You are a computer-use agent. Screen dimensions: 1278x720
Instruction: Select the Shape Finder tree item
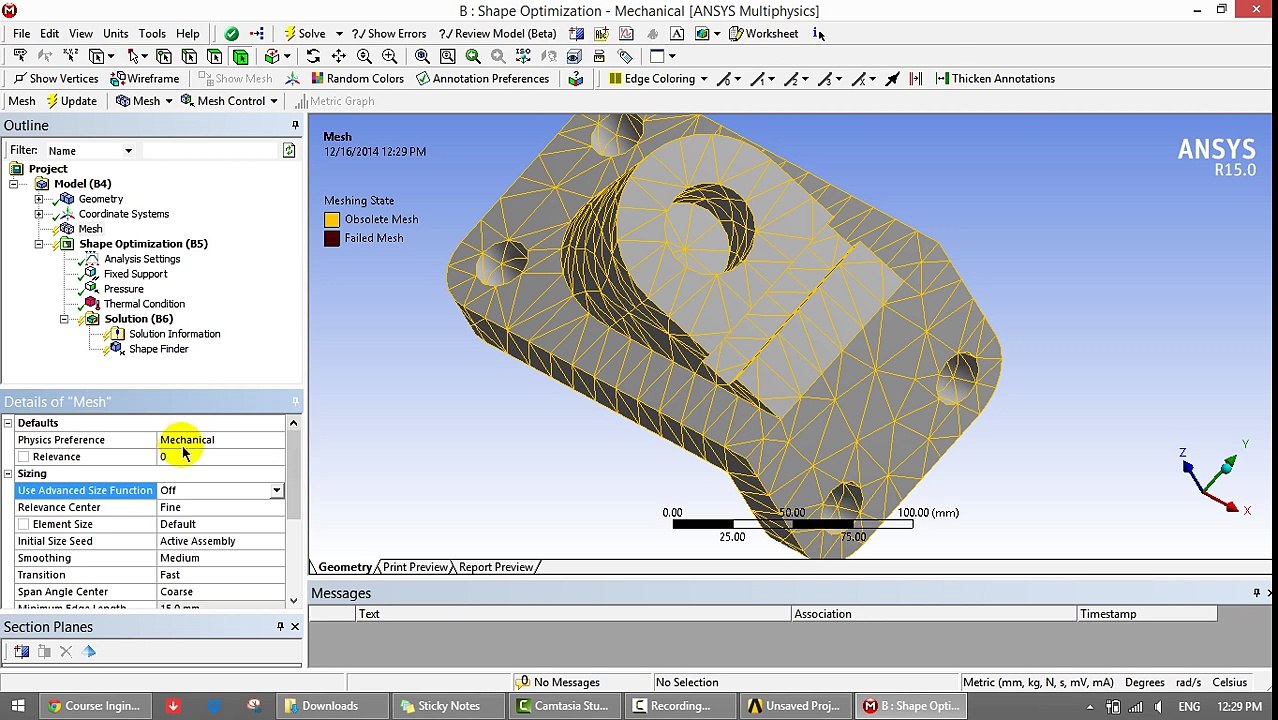158,349
